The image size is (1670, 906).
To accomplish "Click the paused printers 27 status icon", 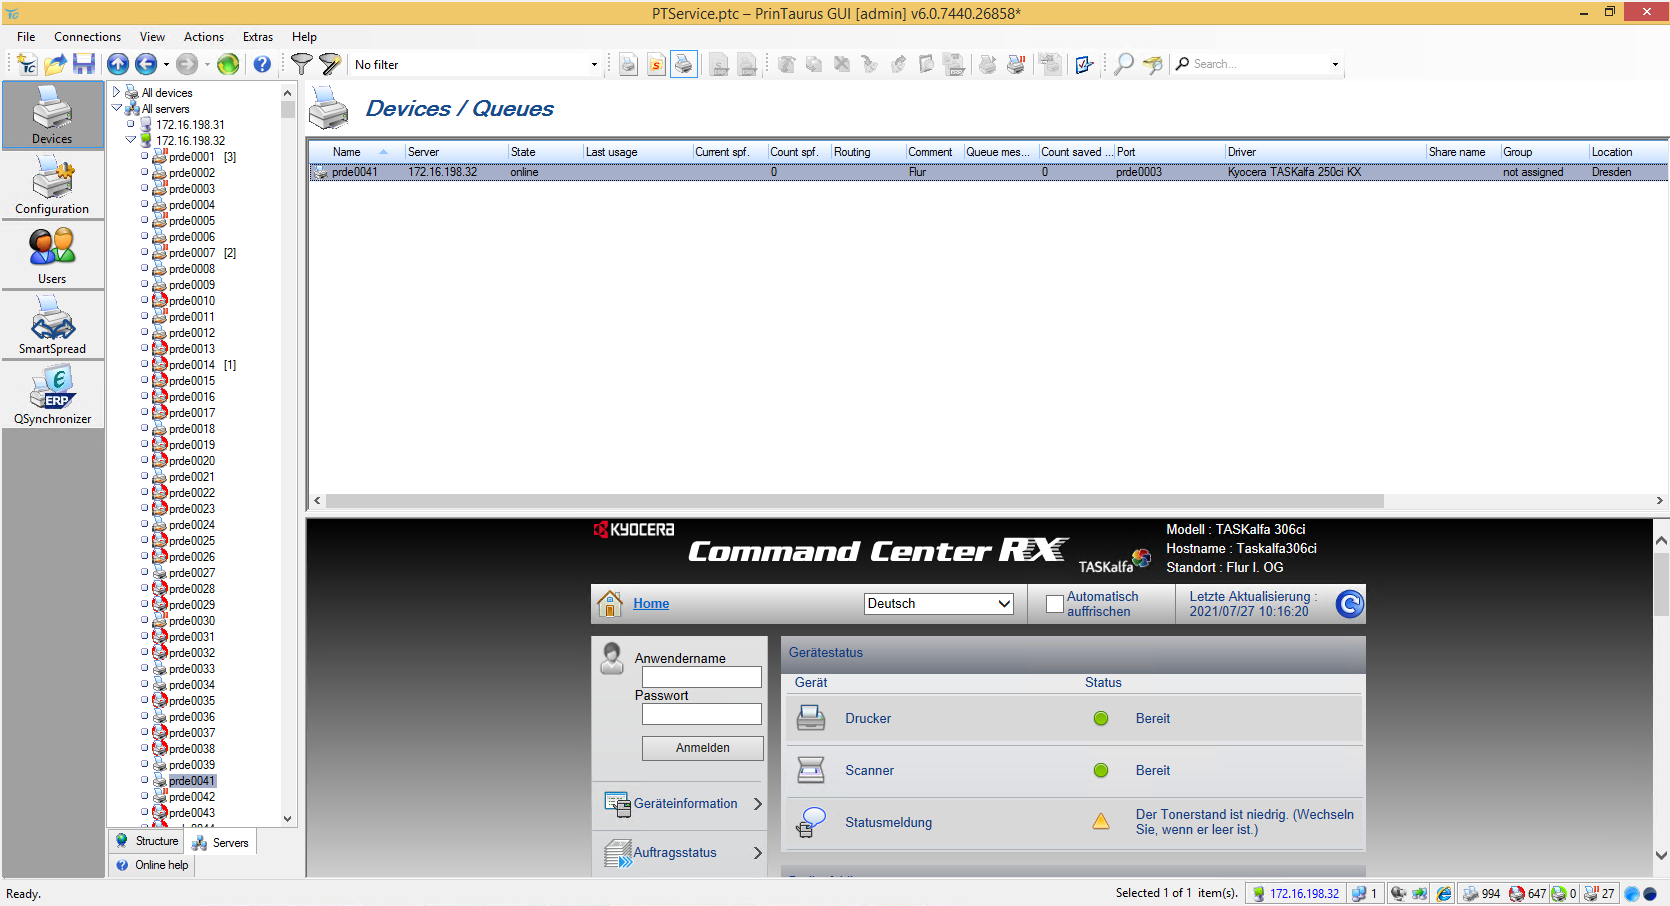I will click(x=1601, y=893).
